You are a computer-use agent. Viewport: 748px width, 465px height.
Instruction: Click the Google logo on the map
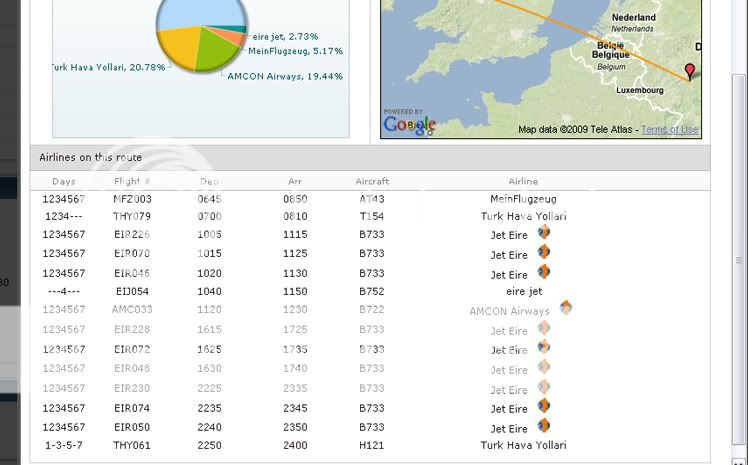409,125
